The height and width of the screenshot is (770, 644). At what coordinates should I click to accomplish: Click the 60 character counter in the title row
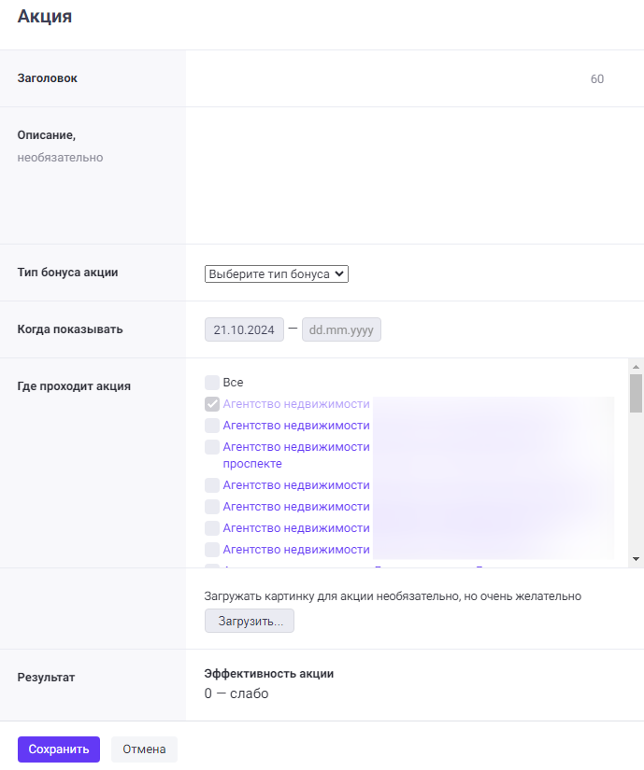tap(597, 79)
